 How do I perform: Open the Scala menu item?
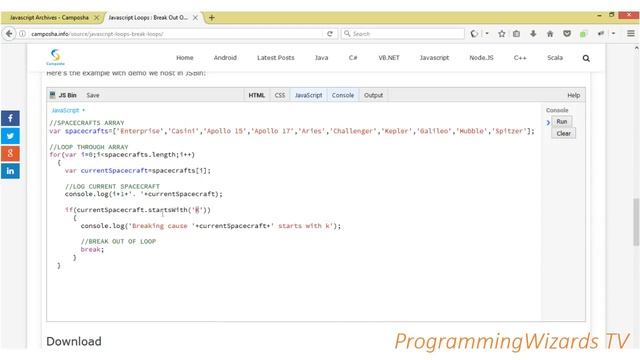pyautogui.click(x=555, y=58)
